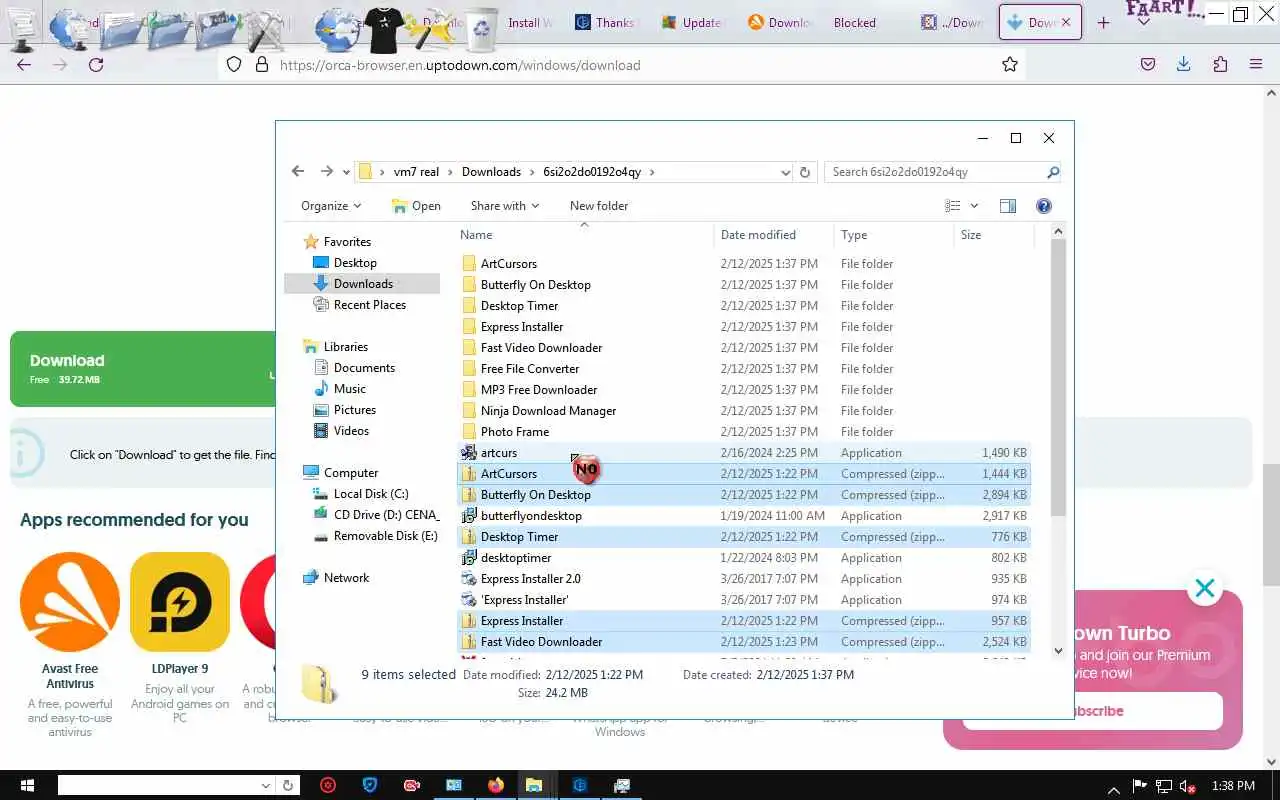The image size is (1280, 800).
Task: Open taskbar search box dropdown arrow
Action: click(x=266, y=785)
